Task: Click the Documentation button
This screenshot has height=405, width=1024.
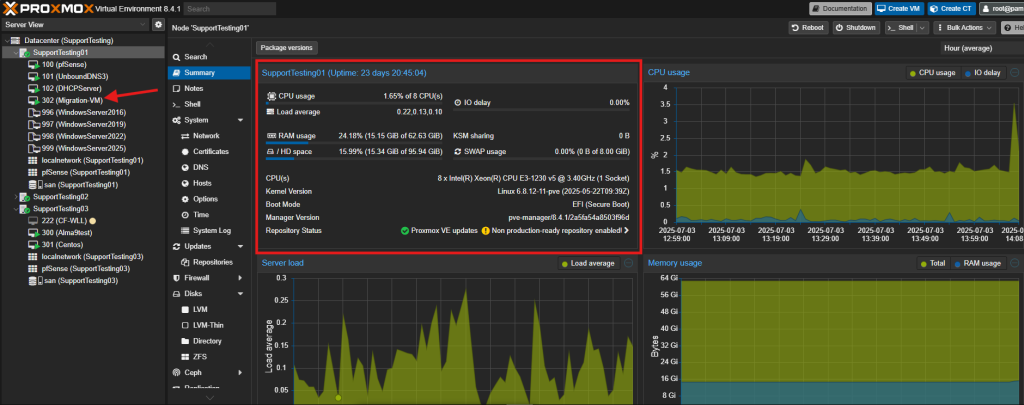Action: (840, 8)
